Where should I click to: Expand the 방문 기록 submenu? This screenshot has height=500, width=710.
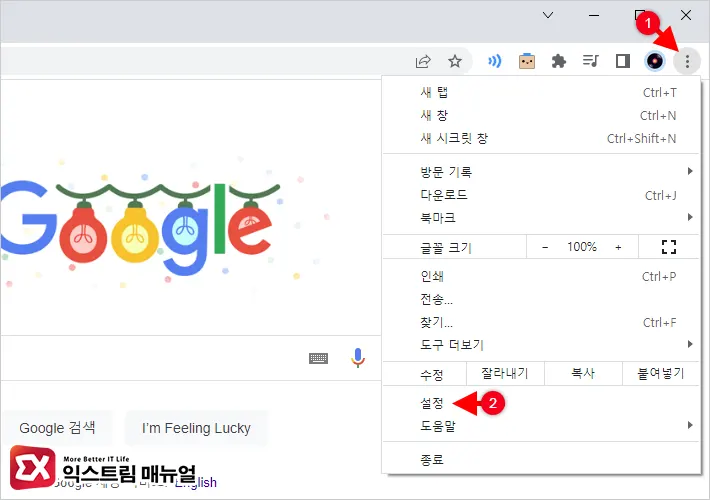pos(541,172)
